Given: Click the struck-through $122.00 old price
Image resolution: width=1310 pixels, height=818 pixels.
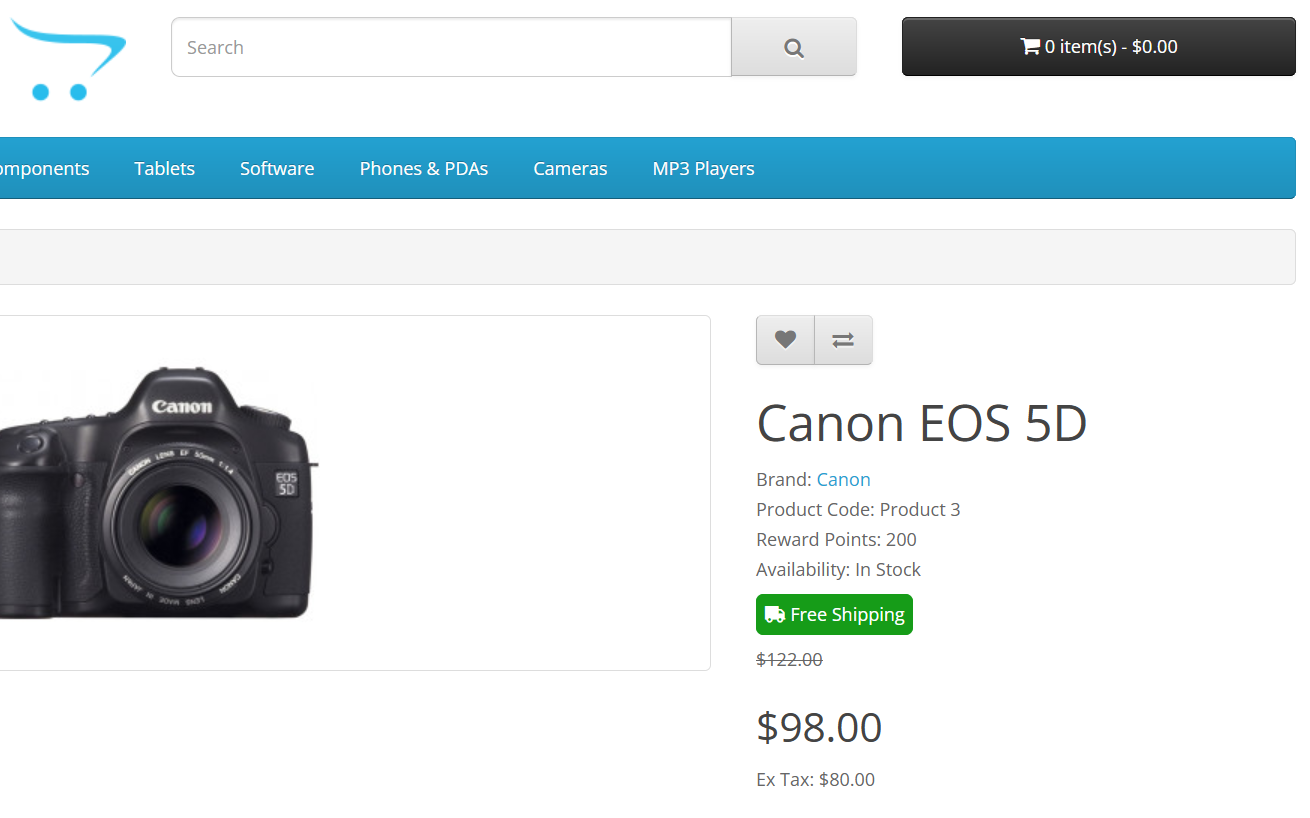Looking at the screenshot, I should [789, 659].
